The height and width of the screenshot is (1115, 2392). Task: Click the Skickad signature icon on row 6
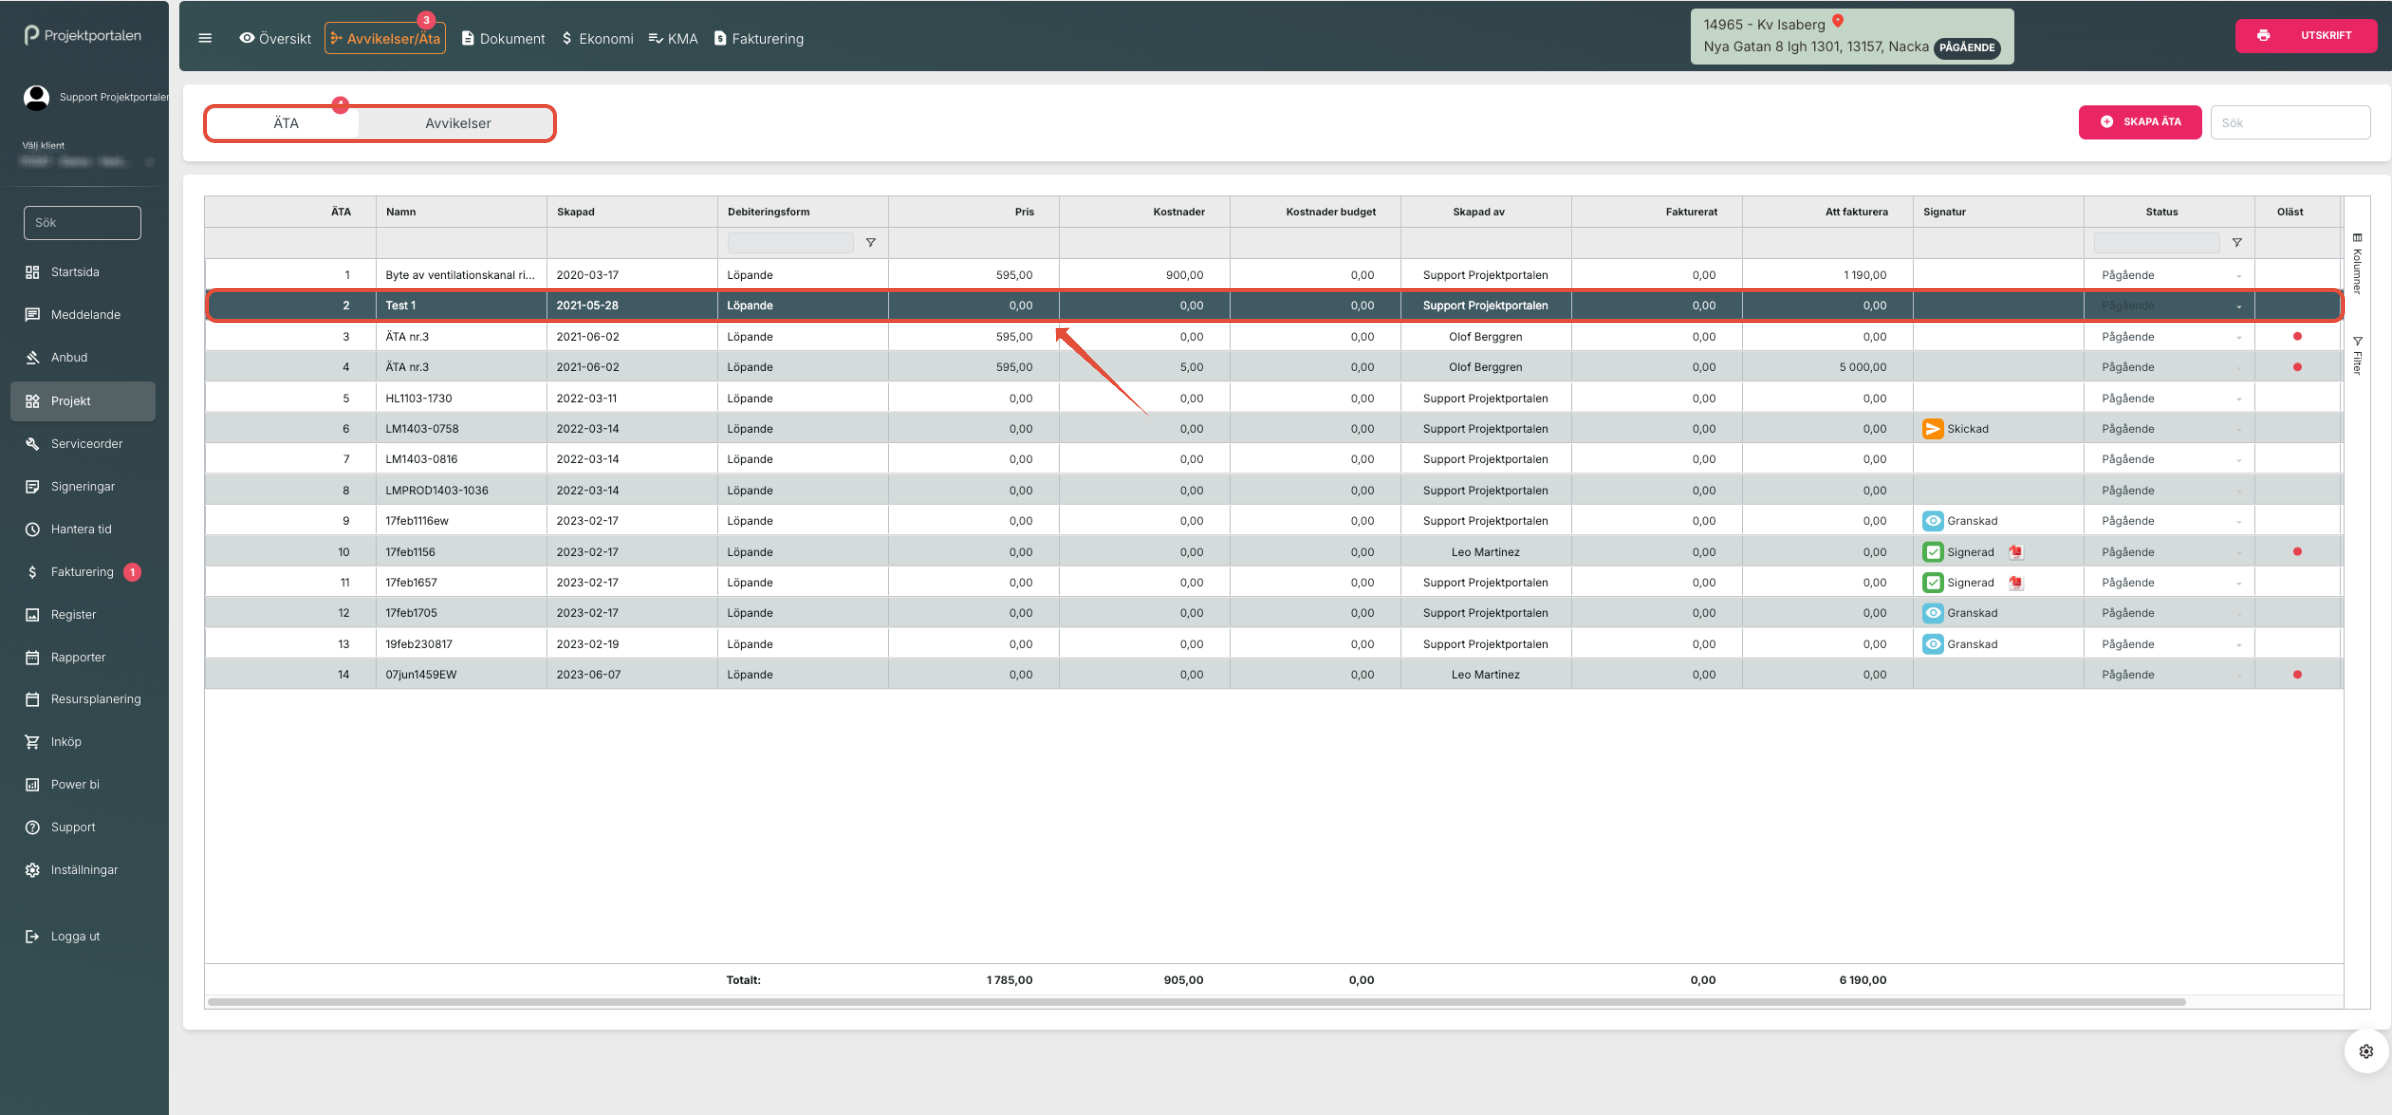tap(1932, 429)
